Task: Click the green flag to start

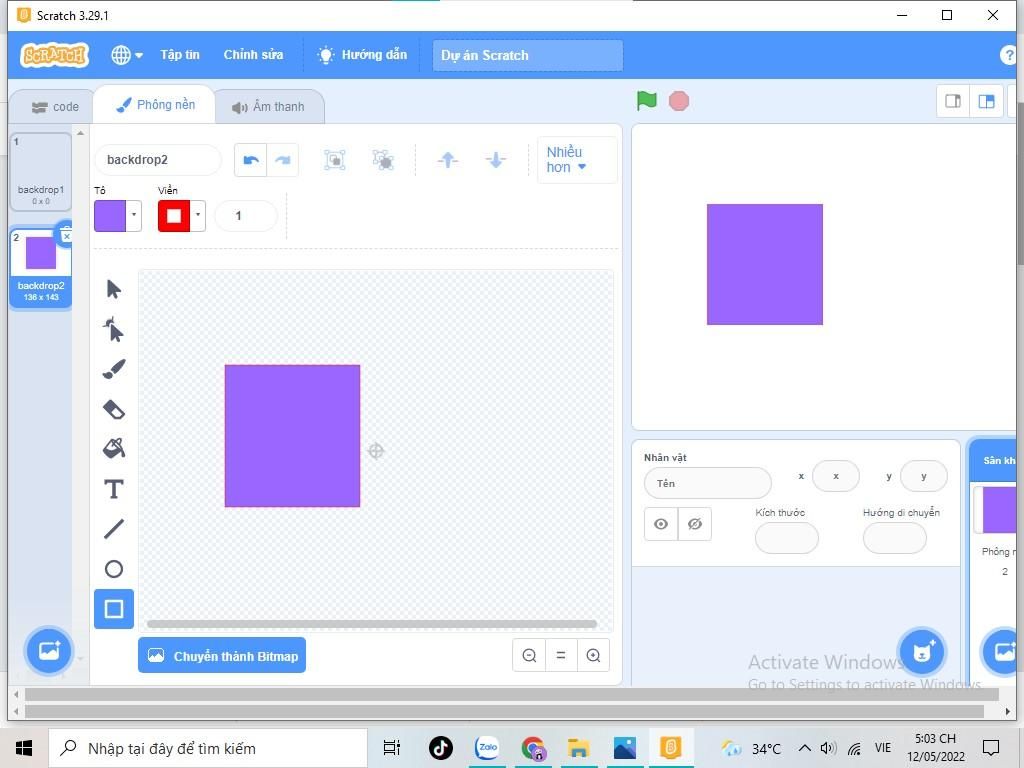Action: tap(647, 101)
